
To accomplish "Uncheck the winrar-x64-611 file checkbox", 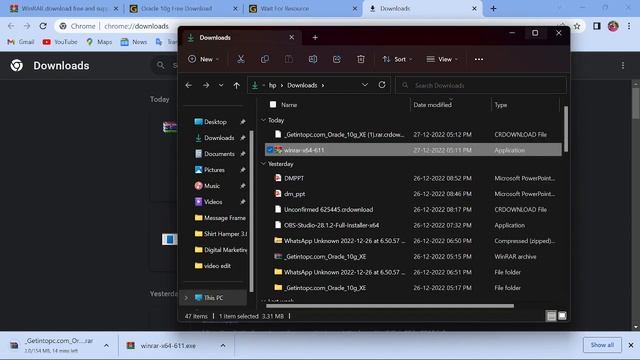I will (270, 150).
